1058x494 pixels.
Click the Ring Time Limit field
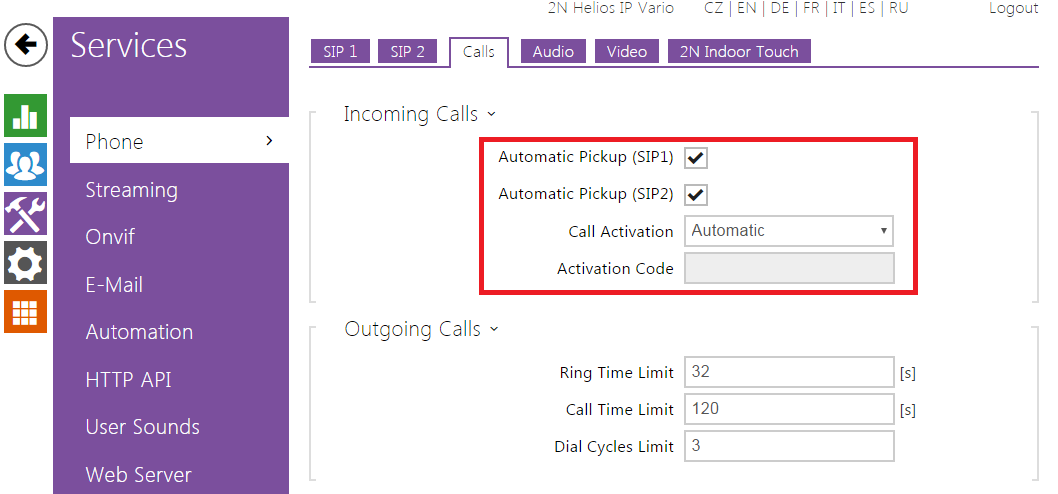788,372
